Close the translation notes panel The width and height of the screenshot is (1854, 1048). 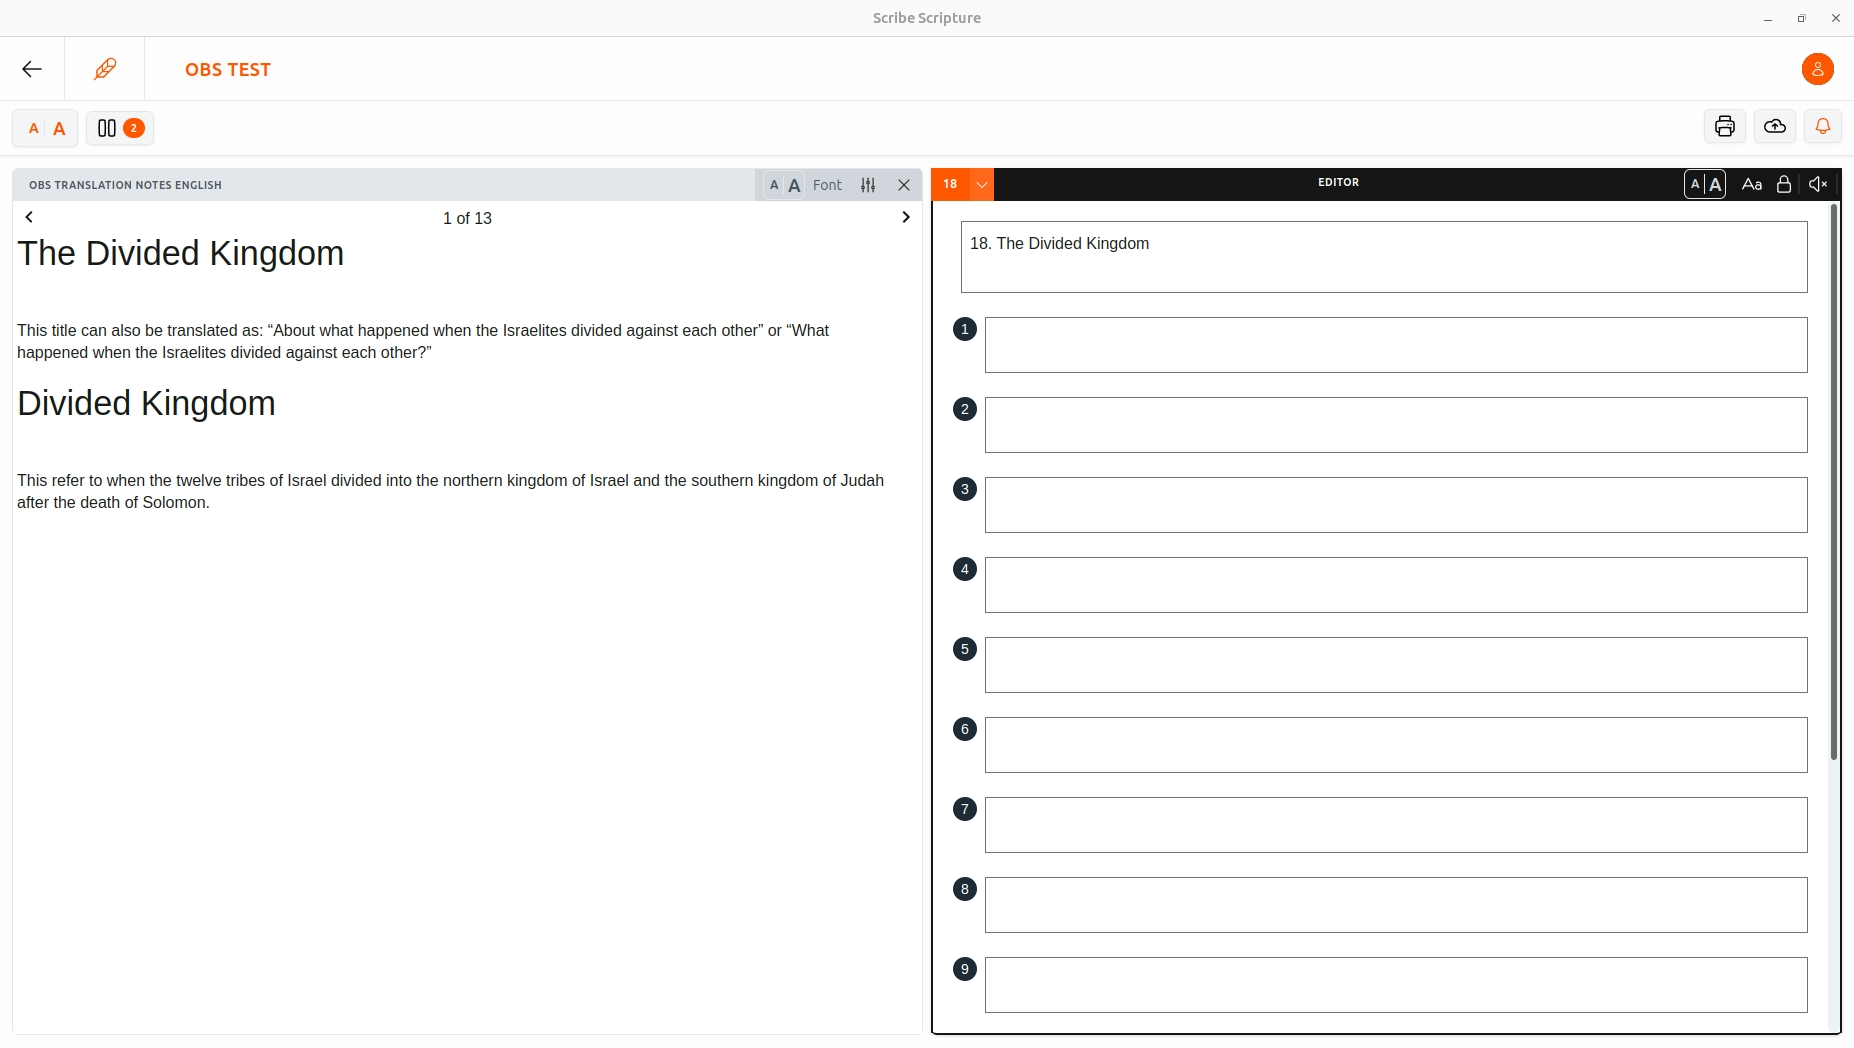(x=903, y=185)
